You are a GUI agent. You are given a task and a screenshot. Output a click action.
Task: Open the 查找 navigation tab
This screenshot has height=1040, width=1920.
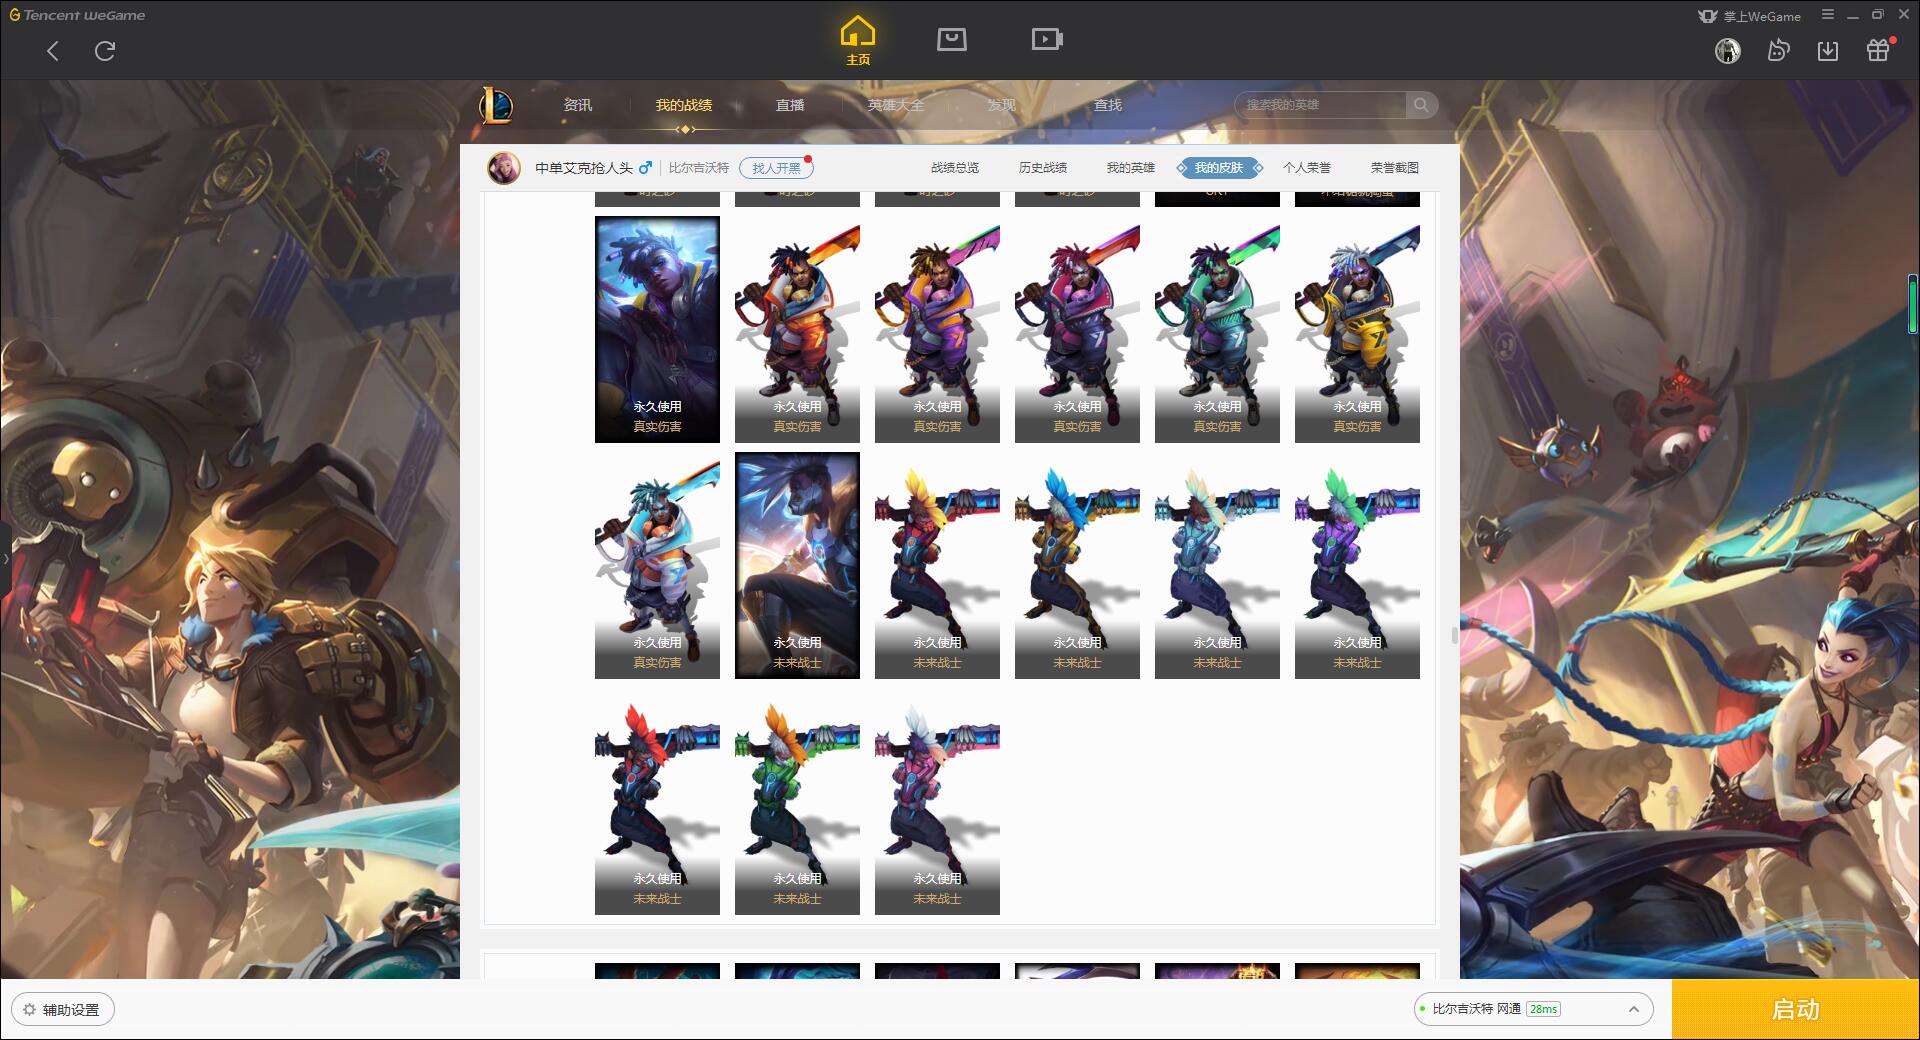[x=1108, y=105]
